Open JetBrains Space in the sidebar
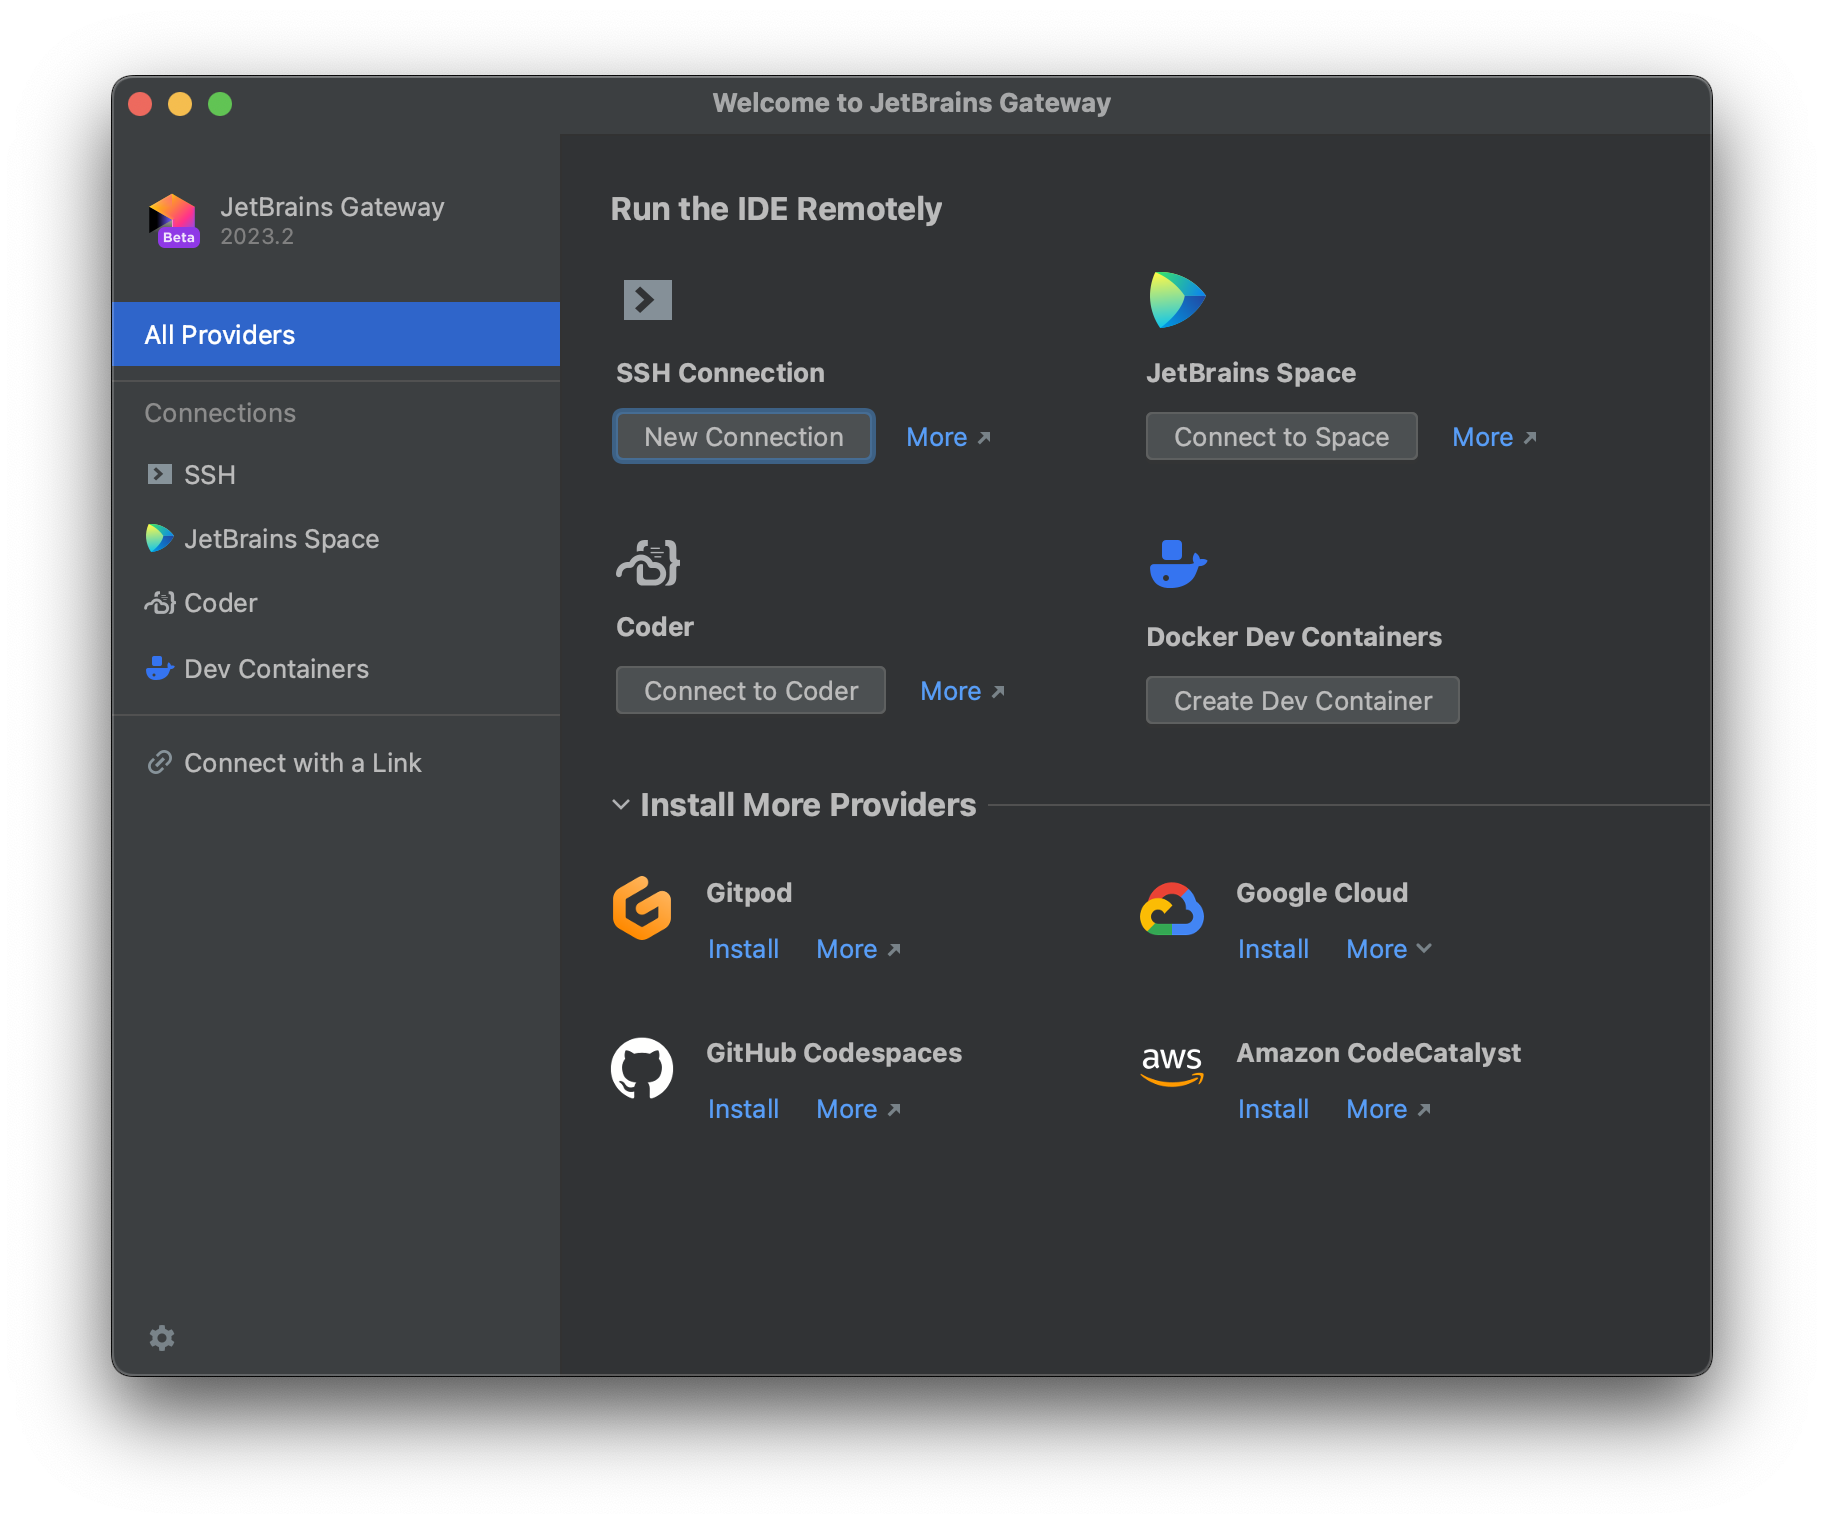Viewport: 1824px width, 1524px height. coord(336,538)
